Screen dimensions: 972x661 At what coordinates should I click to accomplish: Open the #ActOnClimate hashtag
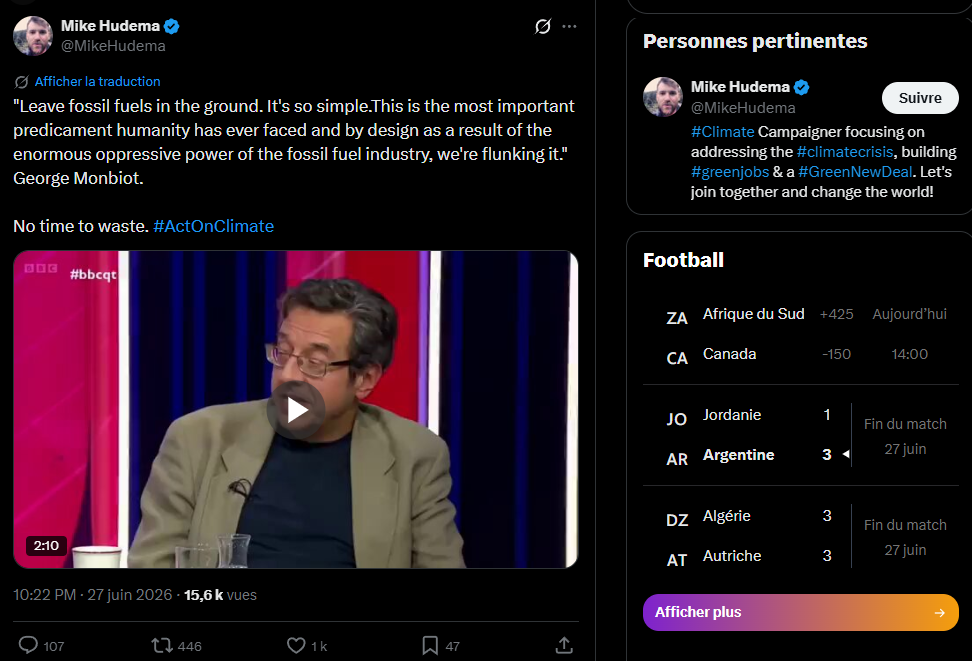coord(213,226)
